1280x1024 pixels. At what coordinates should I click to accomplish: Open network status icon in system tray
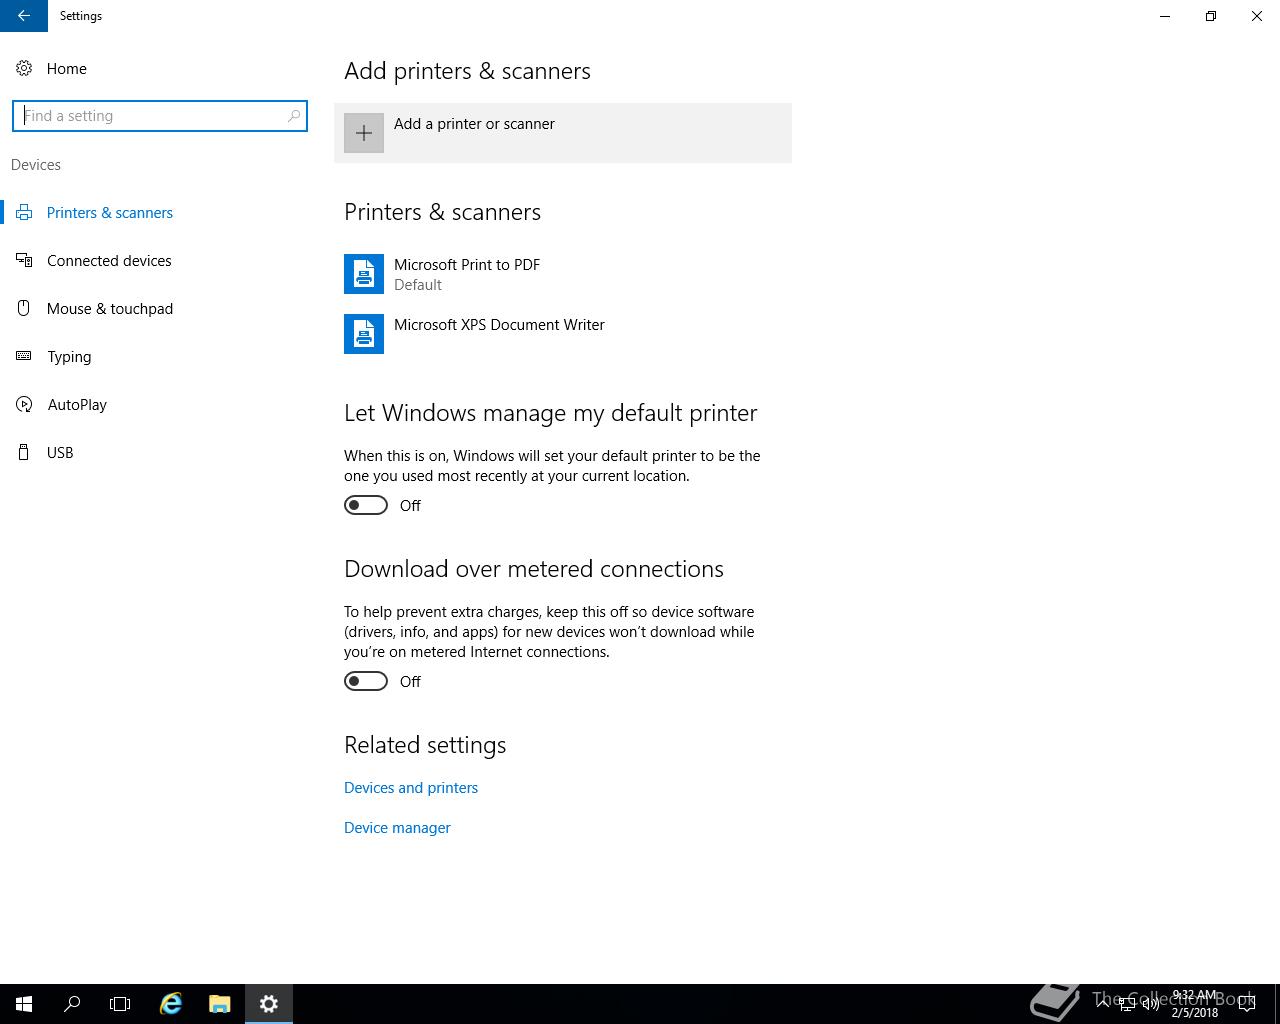[1126, 1004]
